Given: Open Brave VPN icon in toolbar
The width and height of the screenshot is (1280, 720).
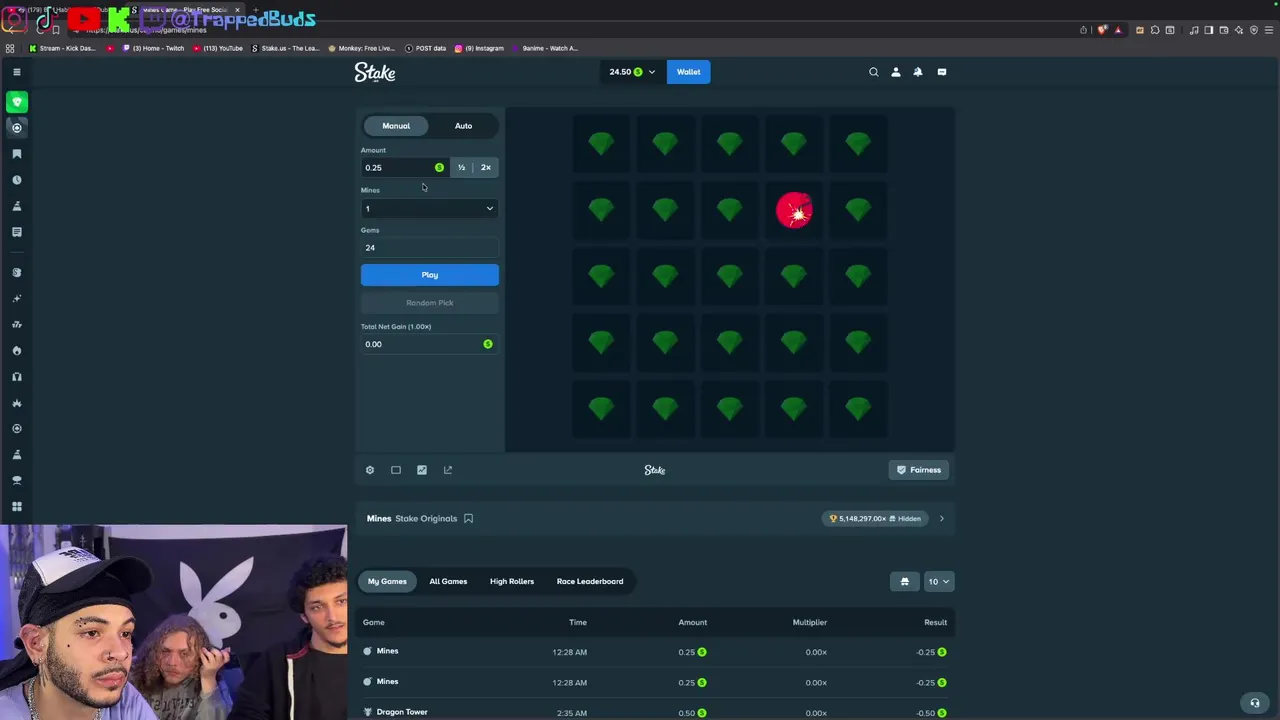Looking at the screenshot, I should (1254, 30).
